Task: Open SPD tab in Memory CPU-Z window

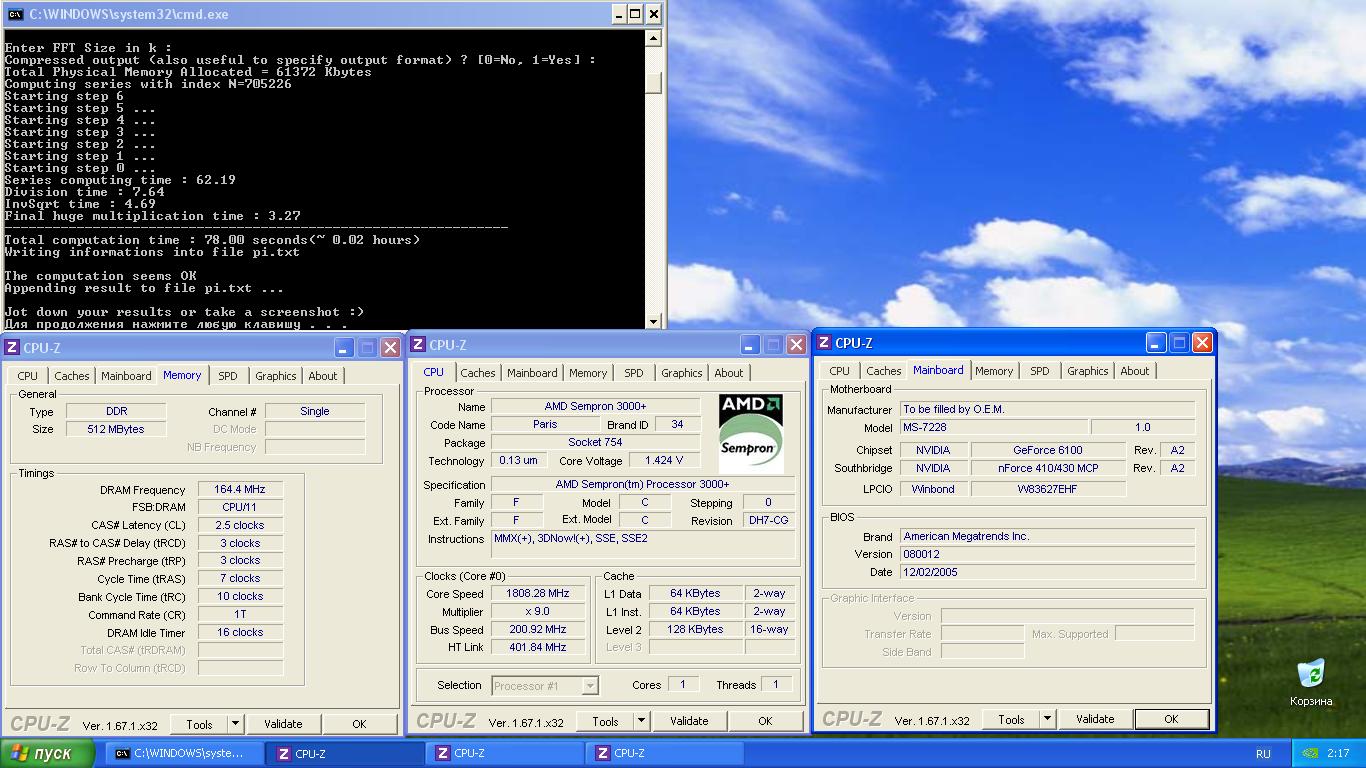Action: click(228, 376)
